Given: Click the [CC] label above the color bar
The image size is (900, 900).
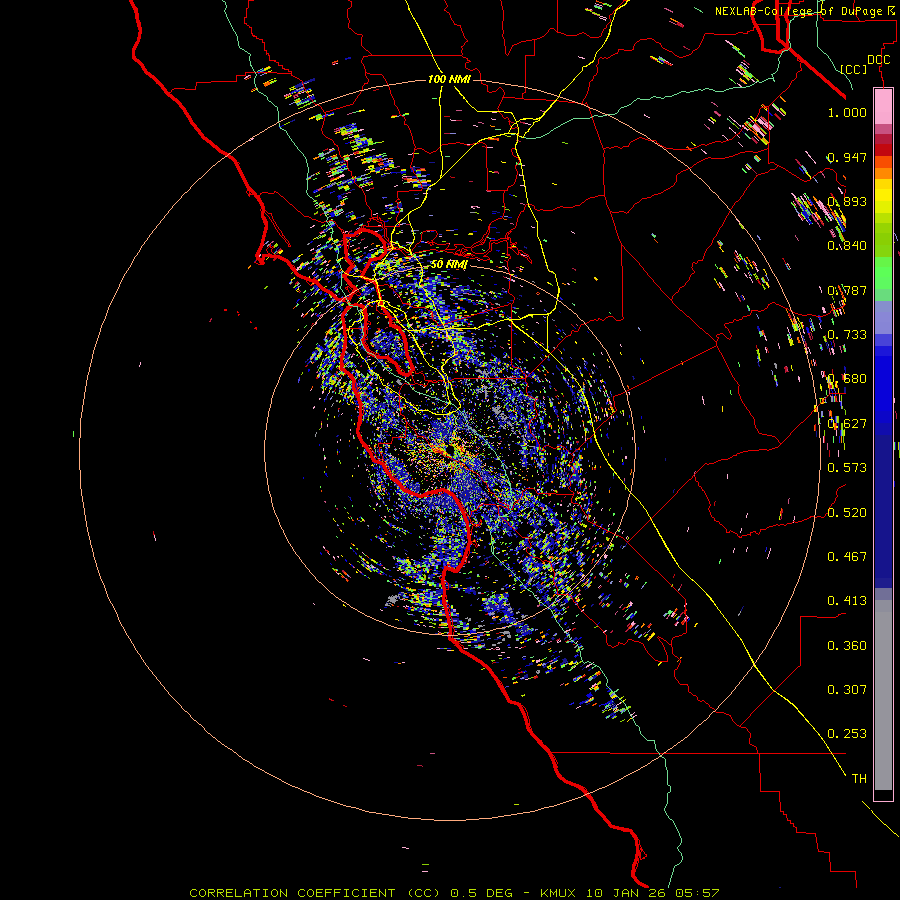Looking at the screenshot, I should point(854,69).
